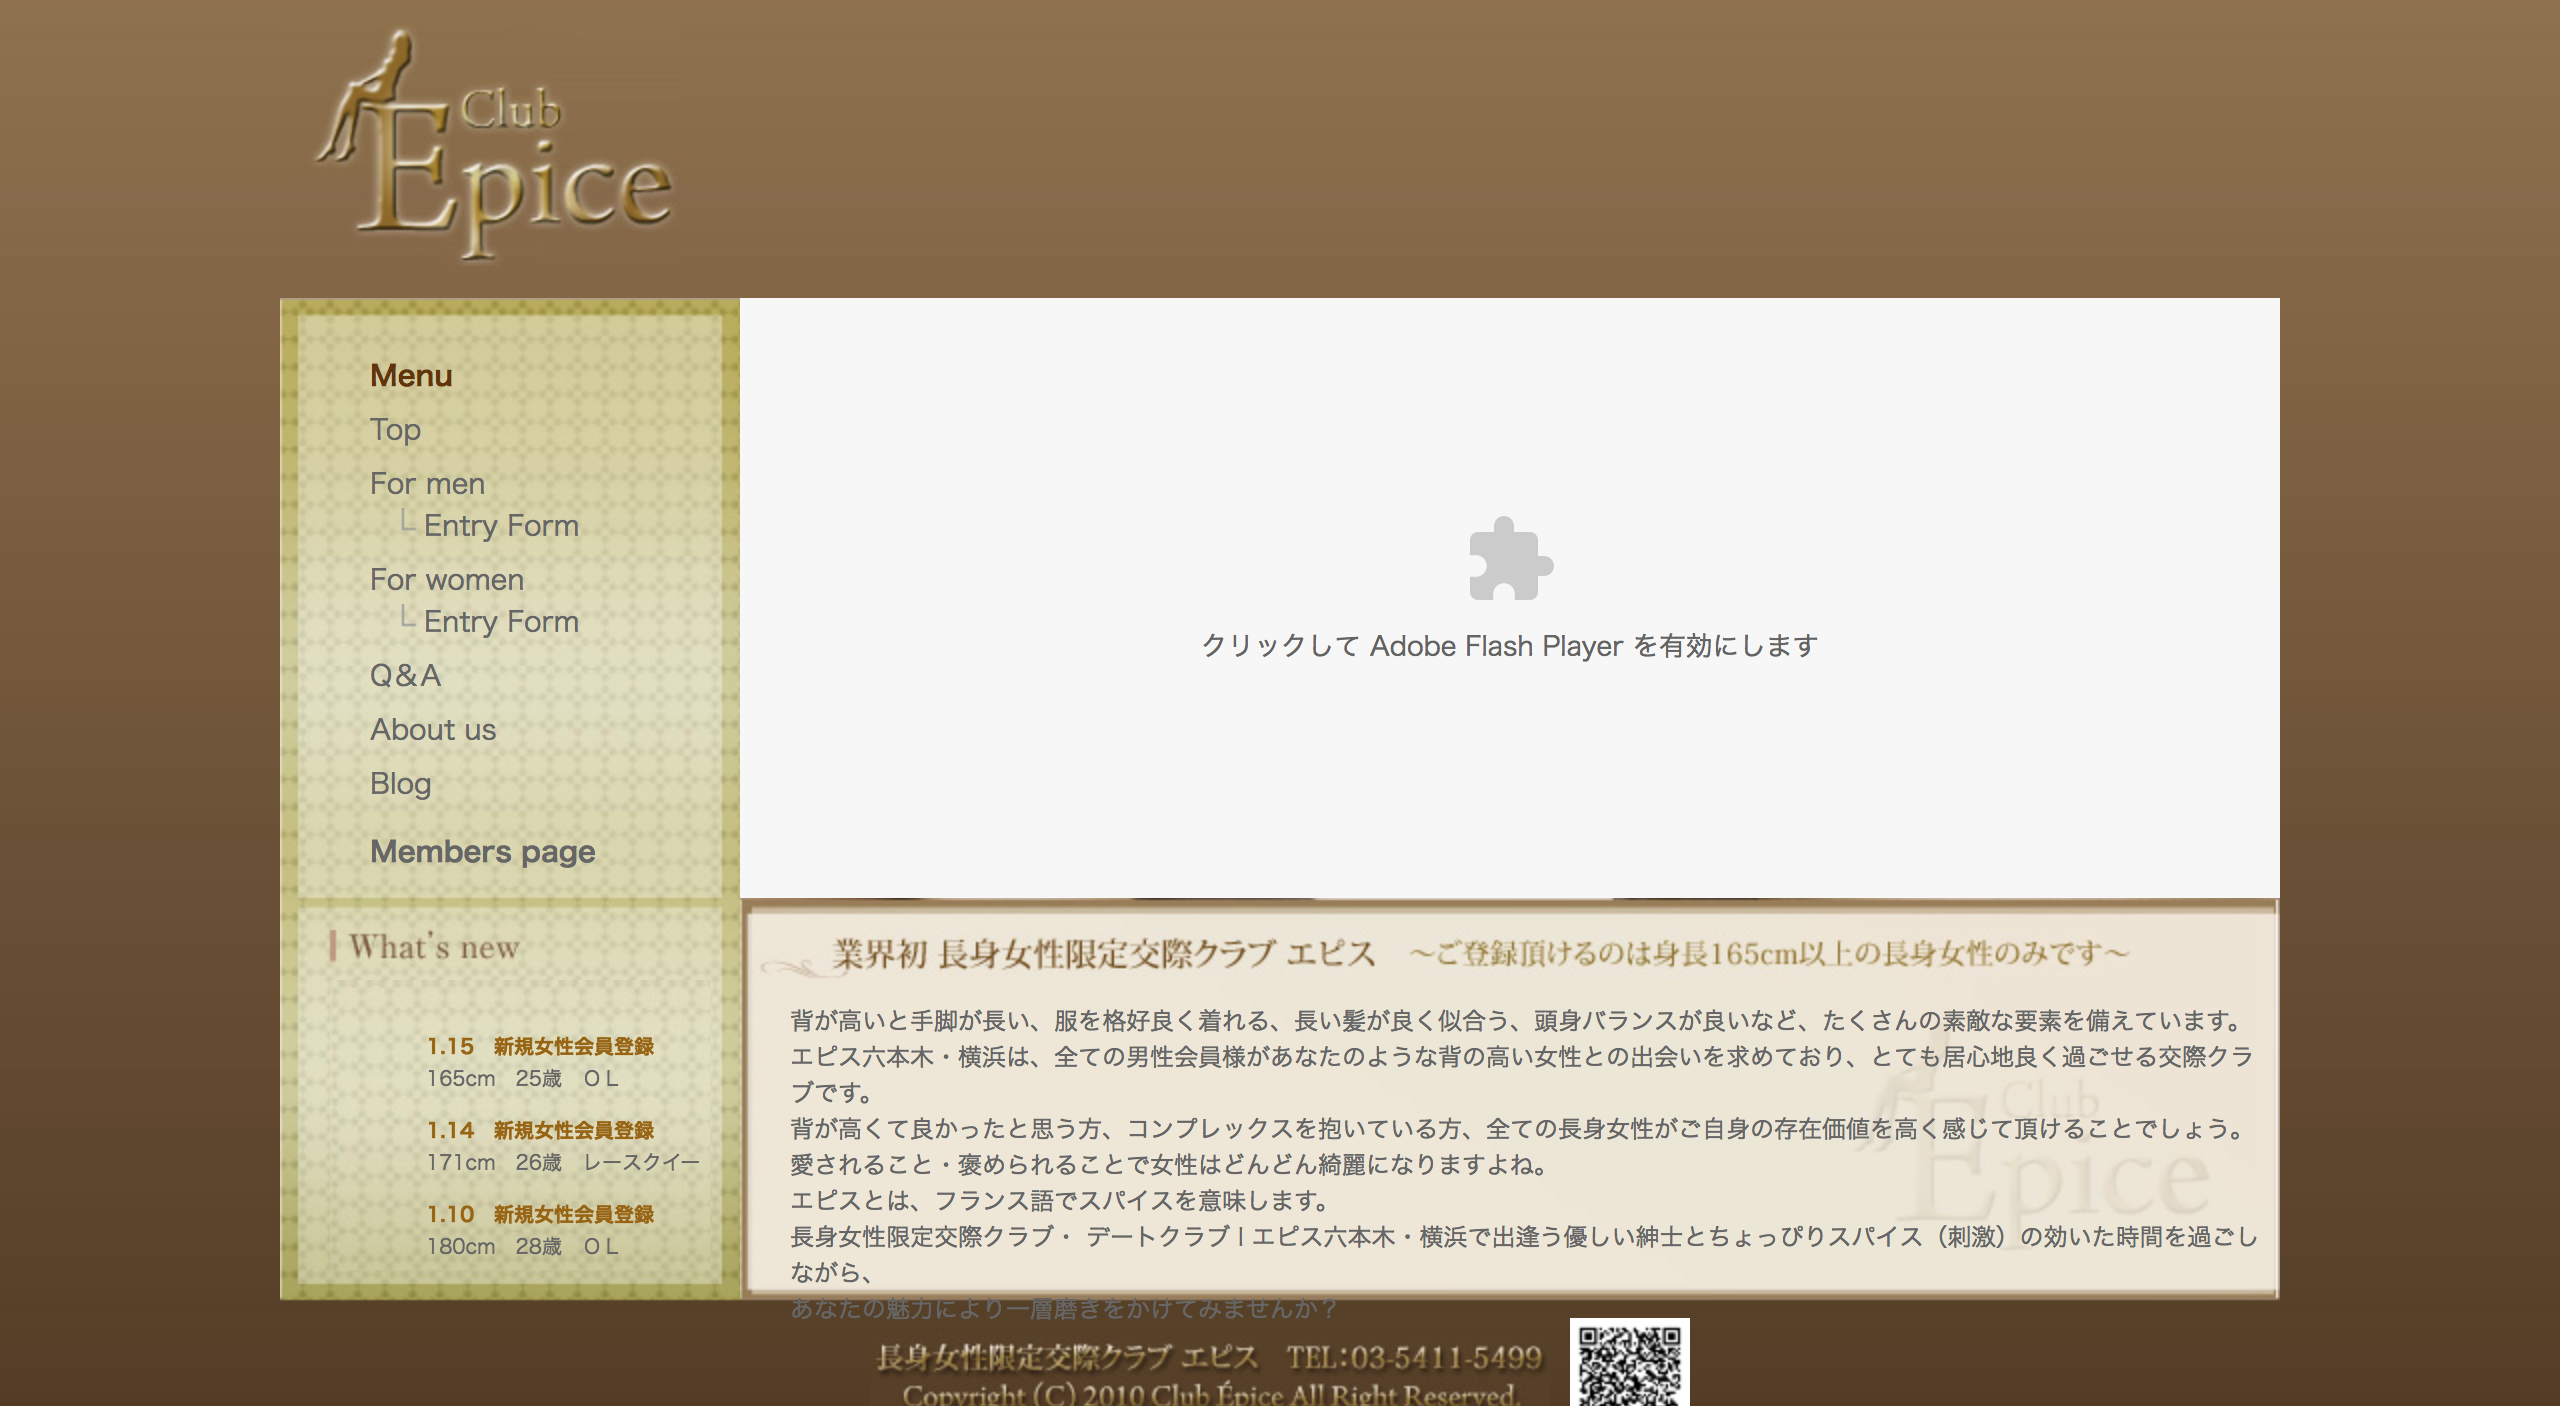Open the For women page
This screenshot has height=1406, width=2560.
click(x=446, y=580)
